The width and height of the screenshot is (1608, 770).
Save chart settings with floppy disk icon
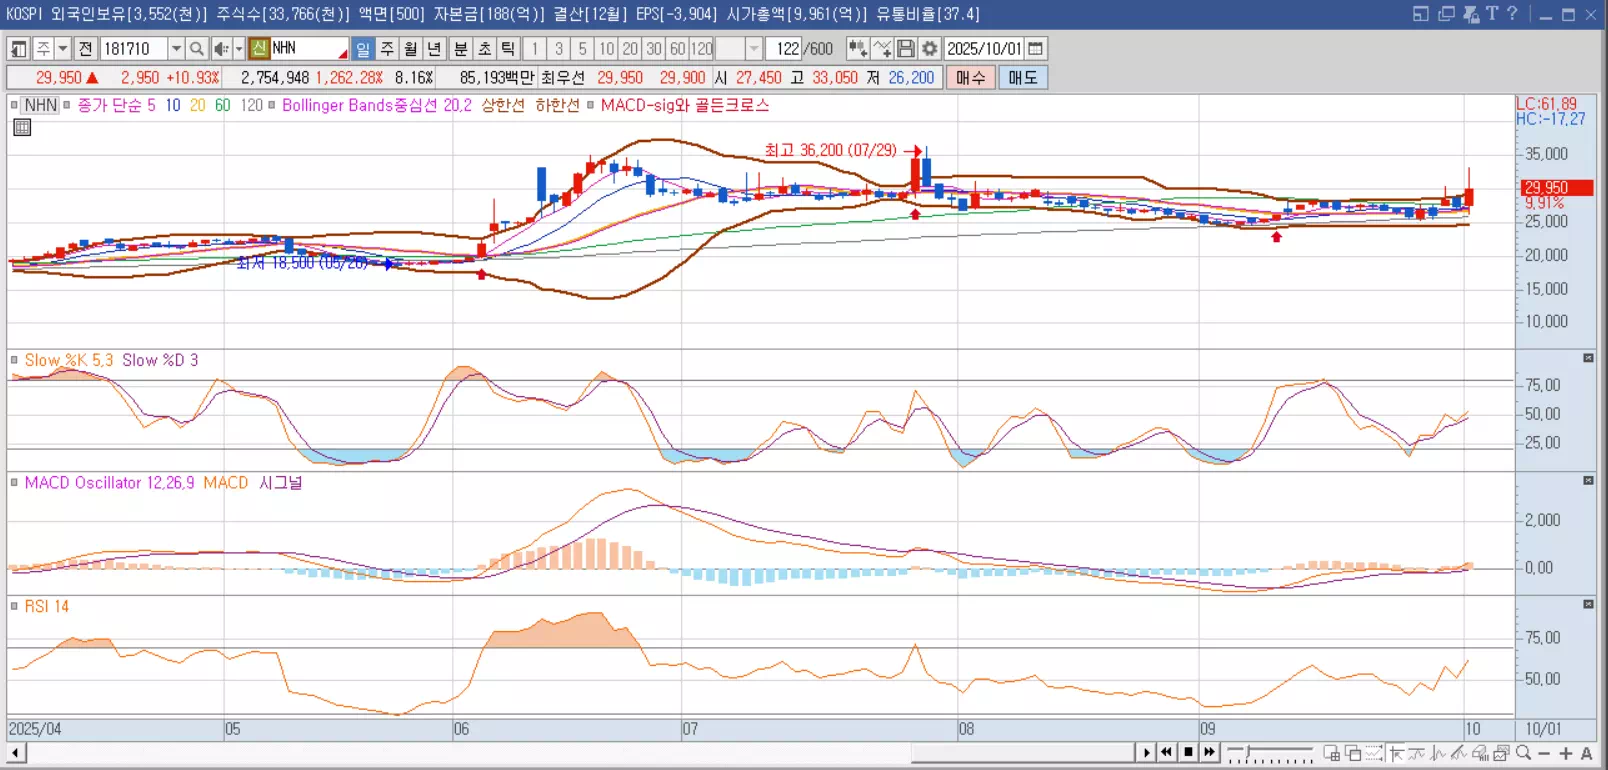click(x=906, y=48)
